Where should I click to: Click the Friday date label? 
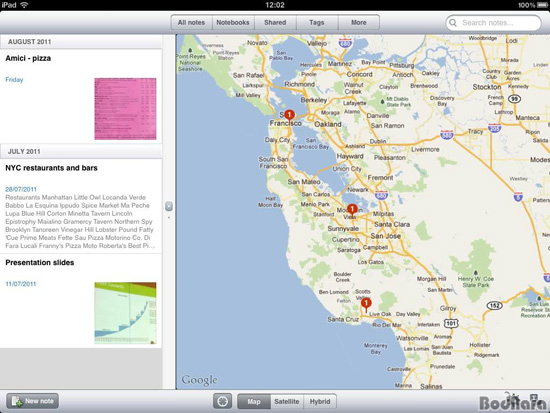(x=14, y=80)
